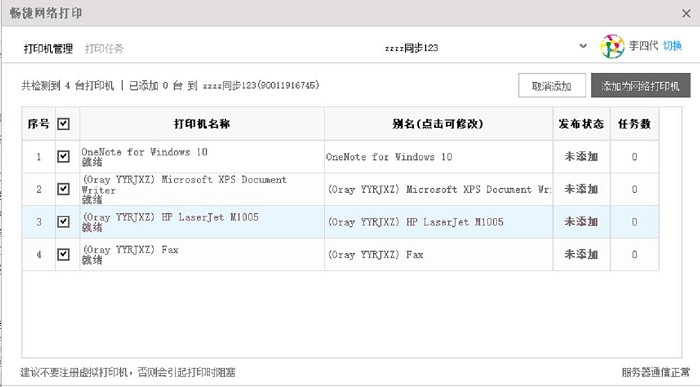This screenshot has height=387, width=700.
Task: Click 未添加 status in HP LaserJet row
Action: pos(581,222)
